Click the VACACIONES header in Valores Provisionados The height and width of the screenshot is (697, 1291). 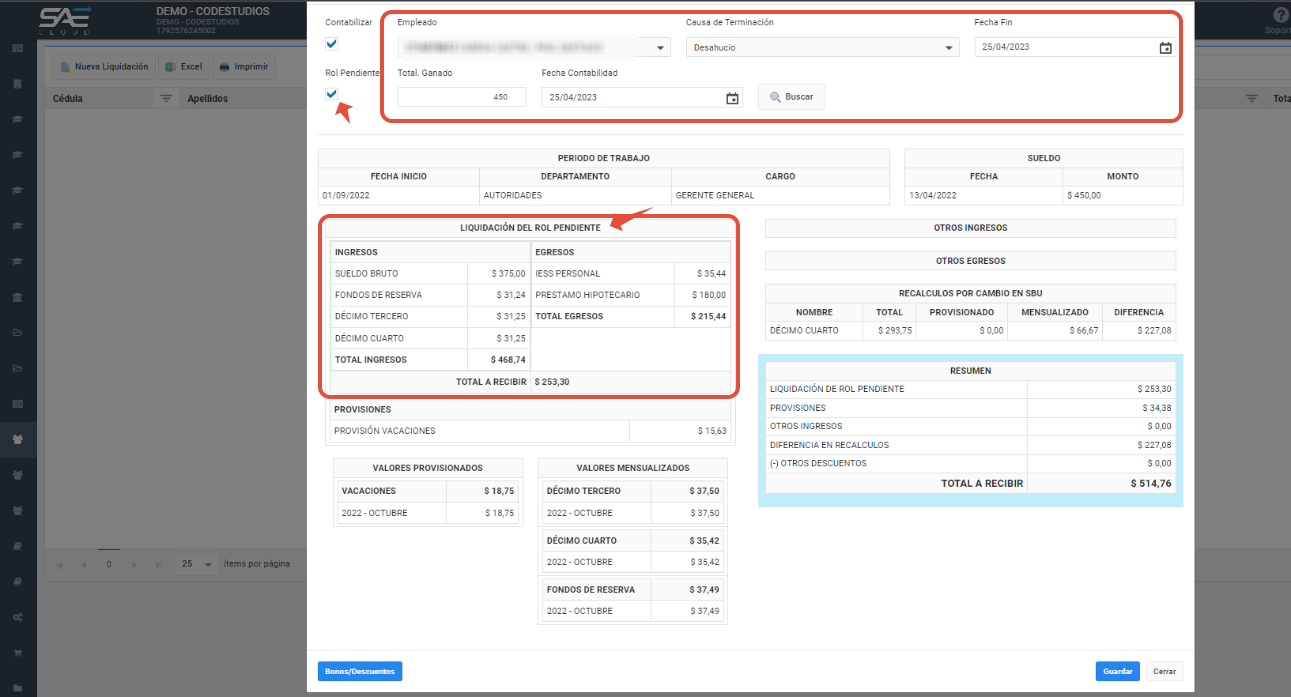(369, 491)
